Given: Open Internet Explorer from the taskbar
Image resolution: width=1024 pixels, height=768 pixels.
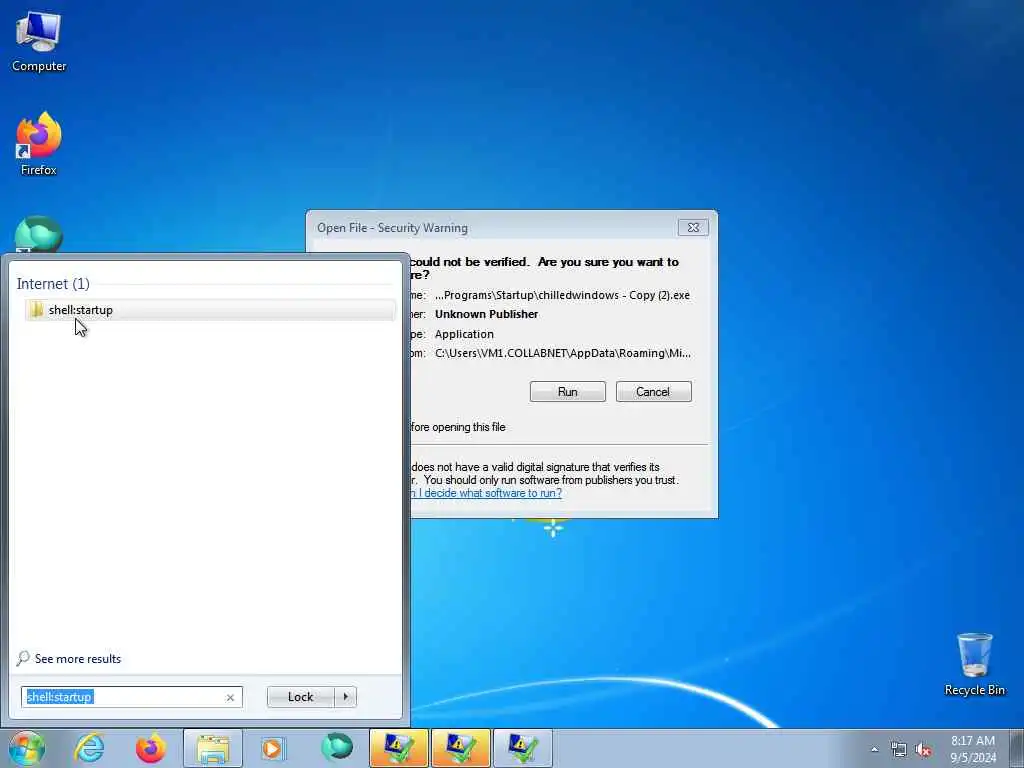Looking at the screenshot, I should [89, 748].
